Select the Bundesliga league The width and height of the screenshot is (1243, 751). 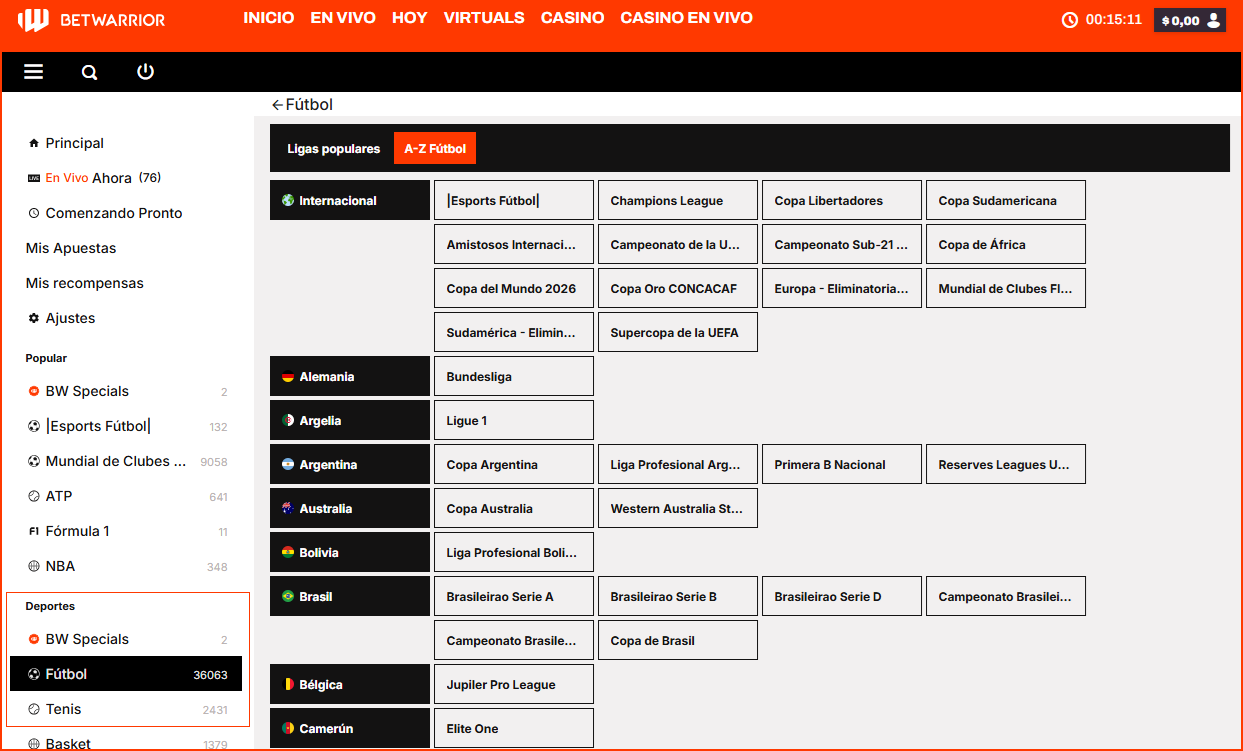(514, 376)
